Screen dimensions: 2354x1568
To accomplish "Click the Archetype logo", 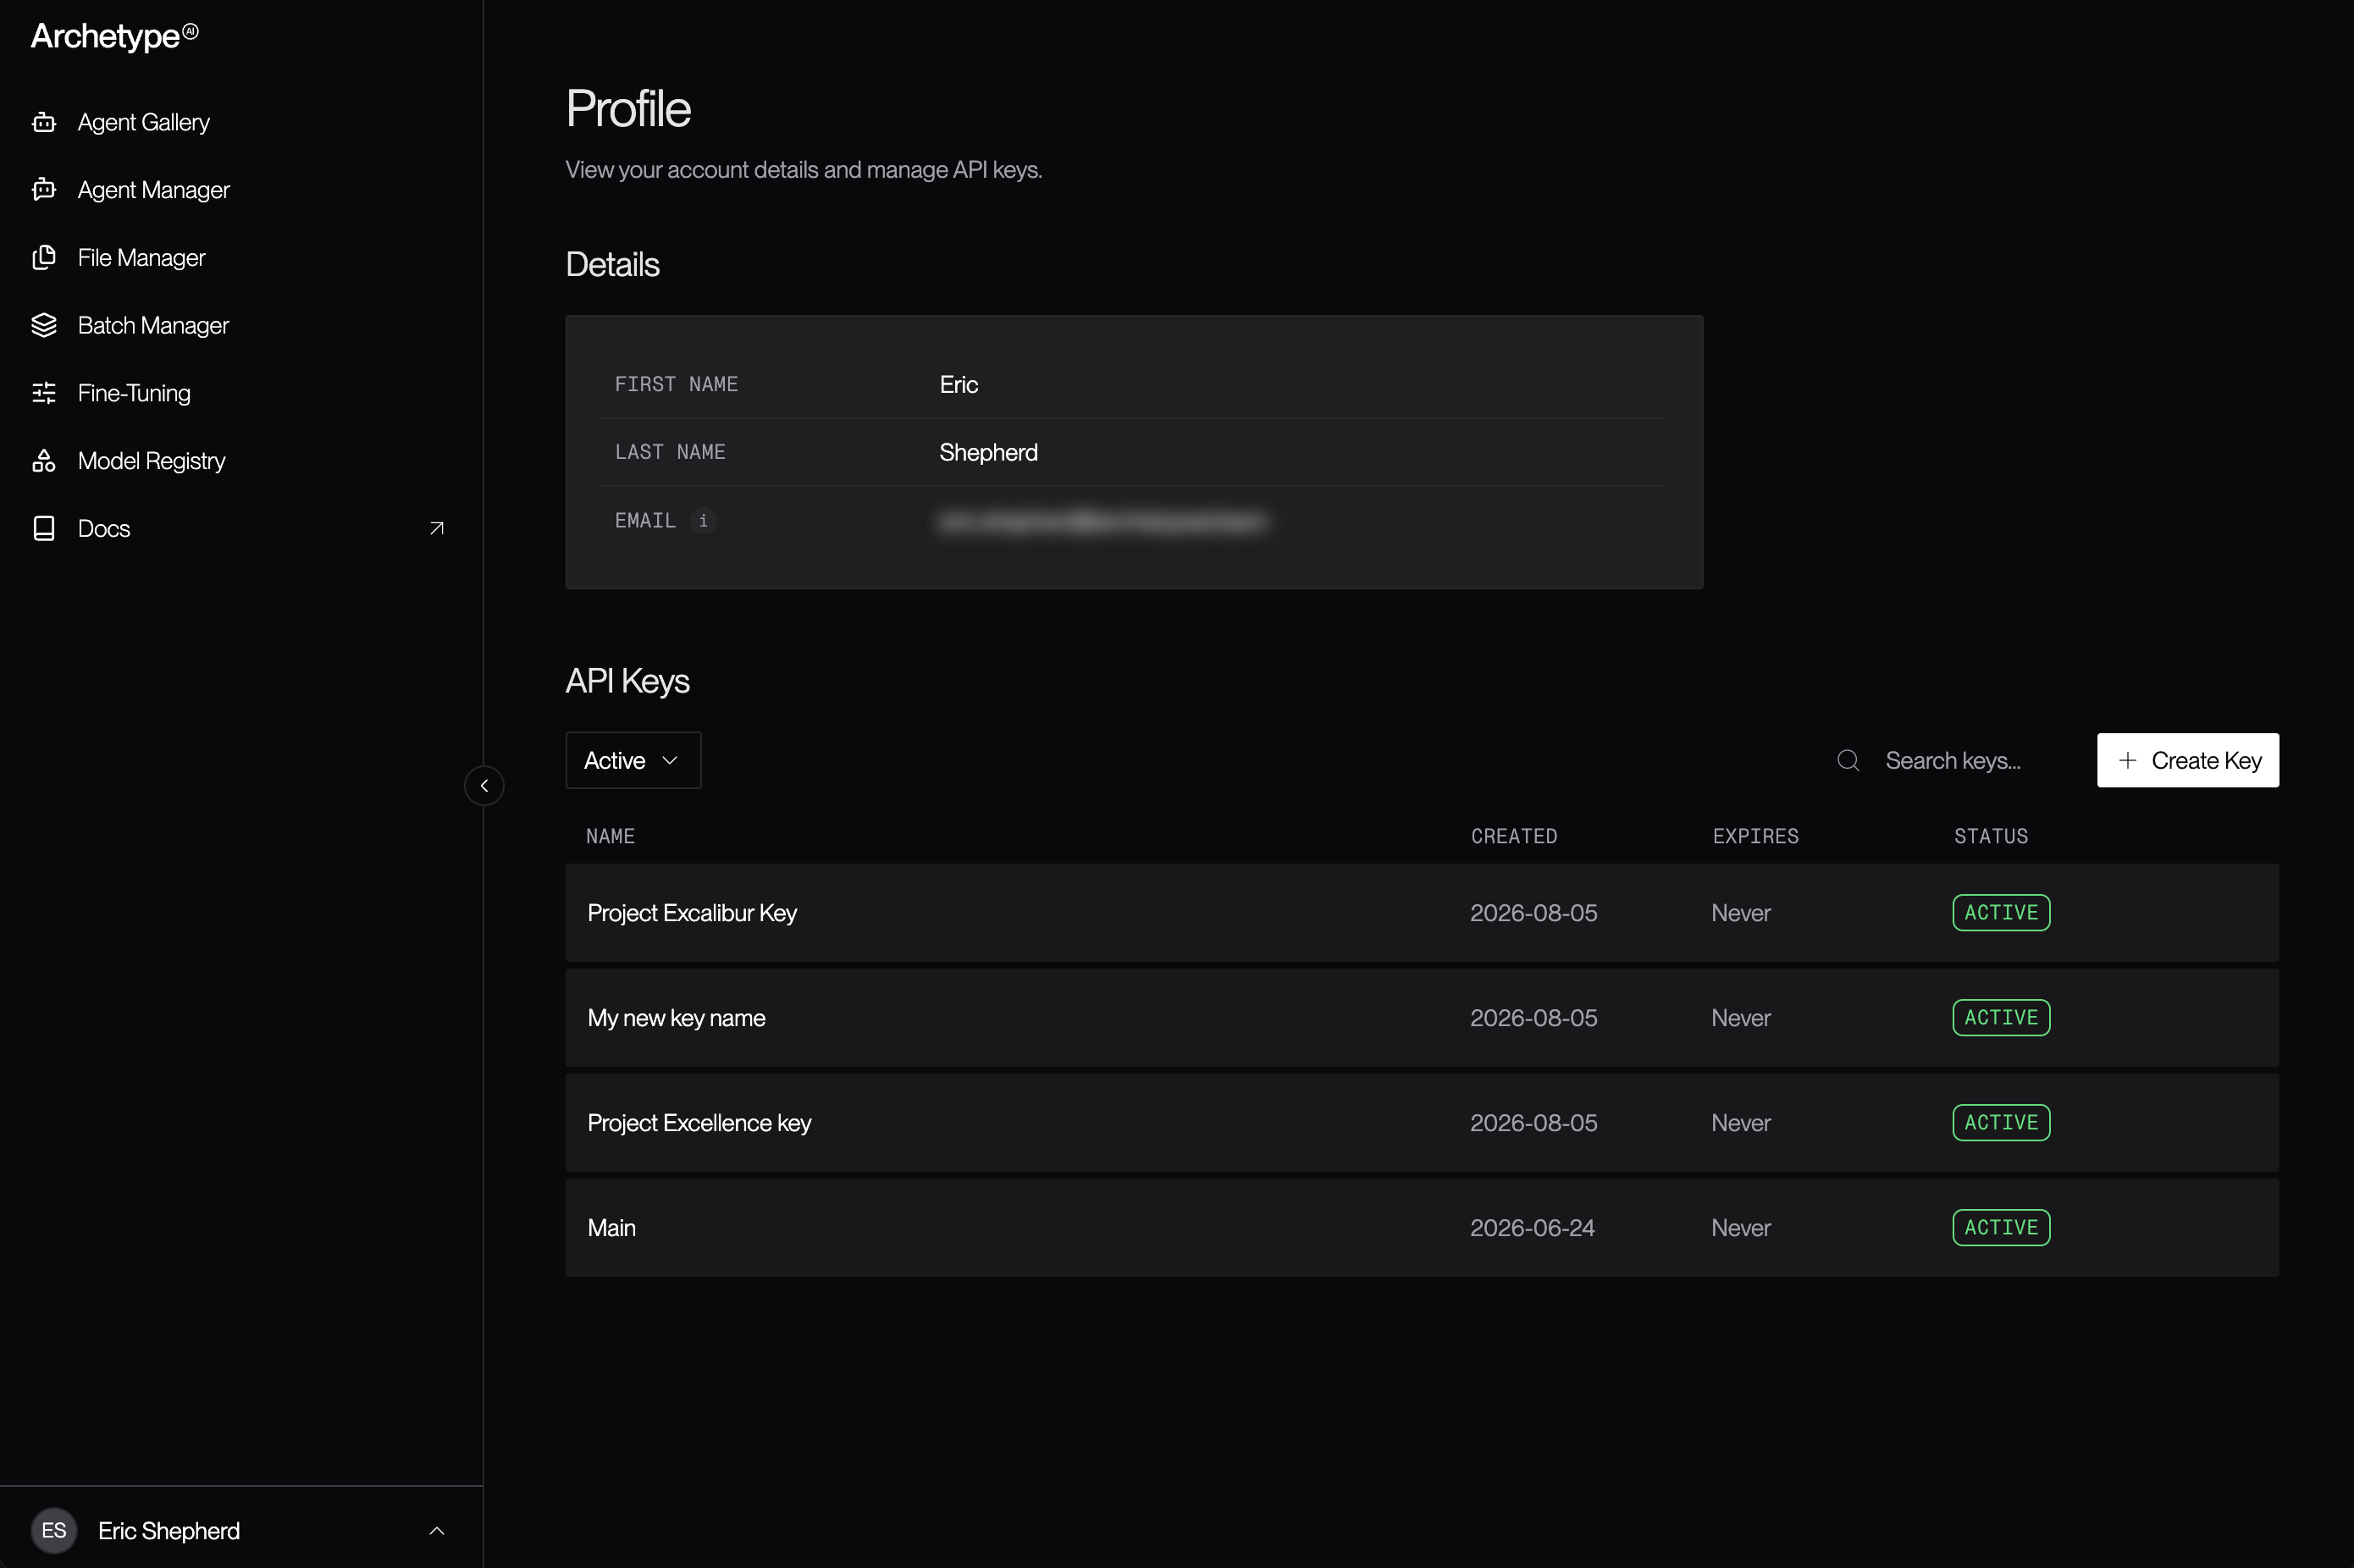I will point(115,36).
